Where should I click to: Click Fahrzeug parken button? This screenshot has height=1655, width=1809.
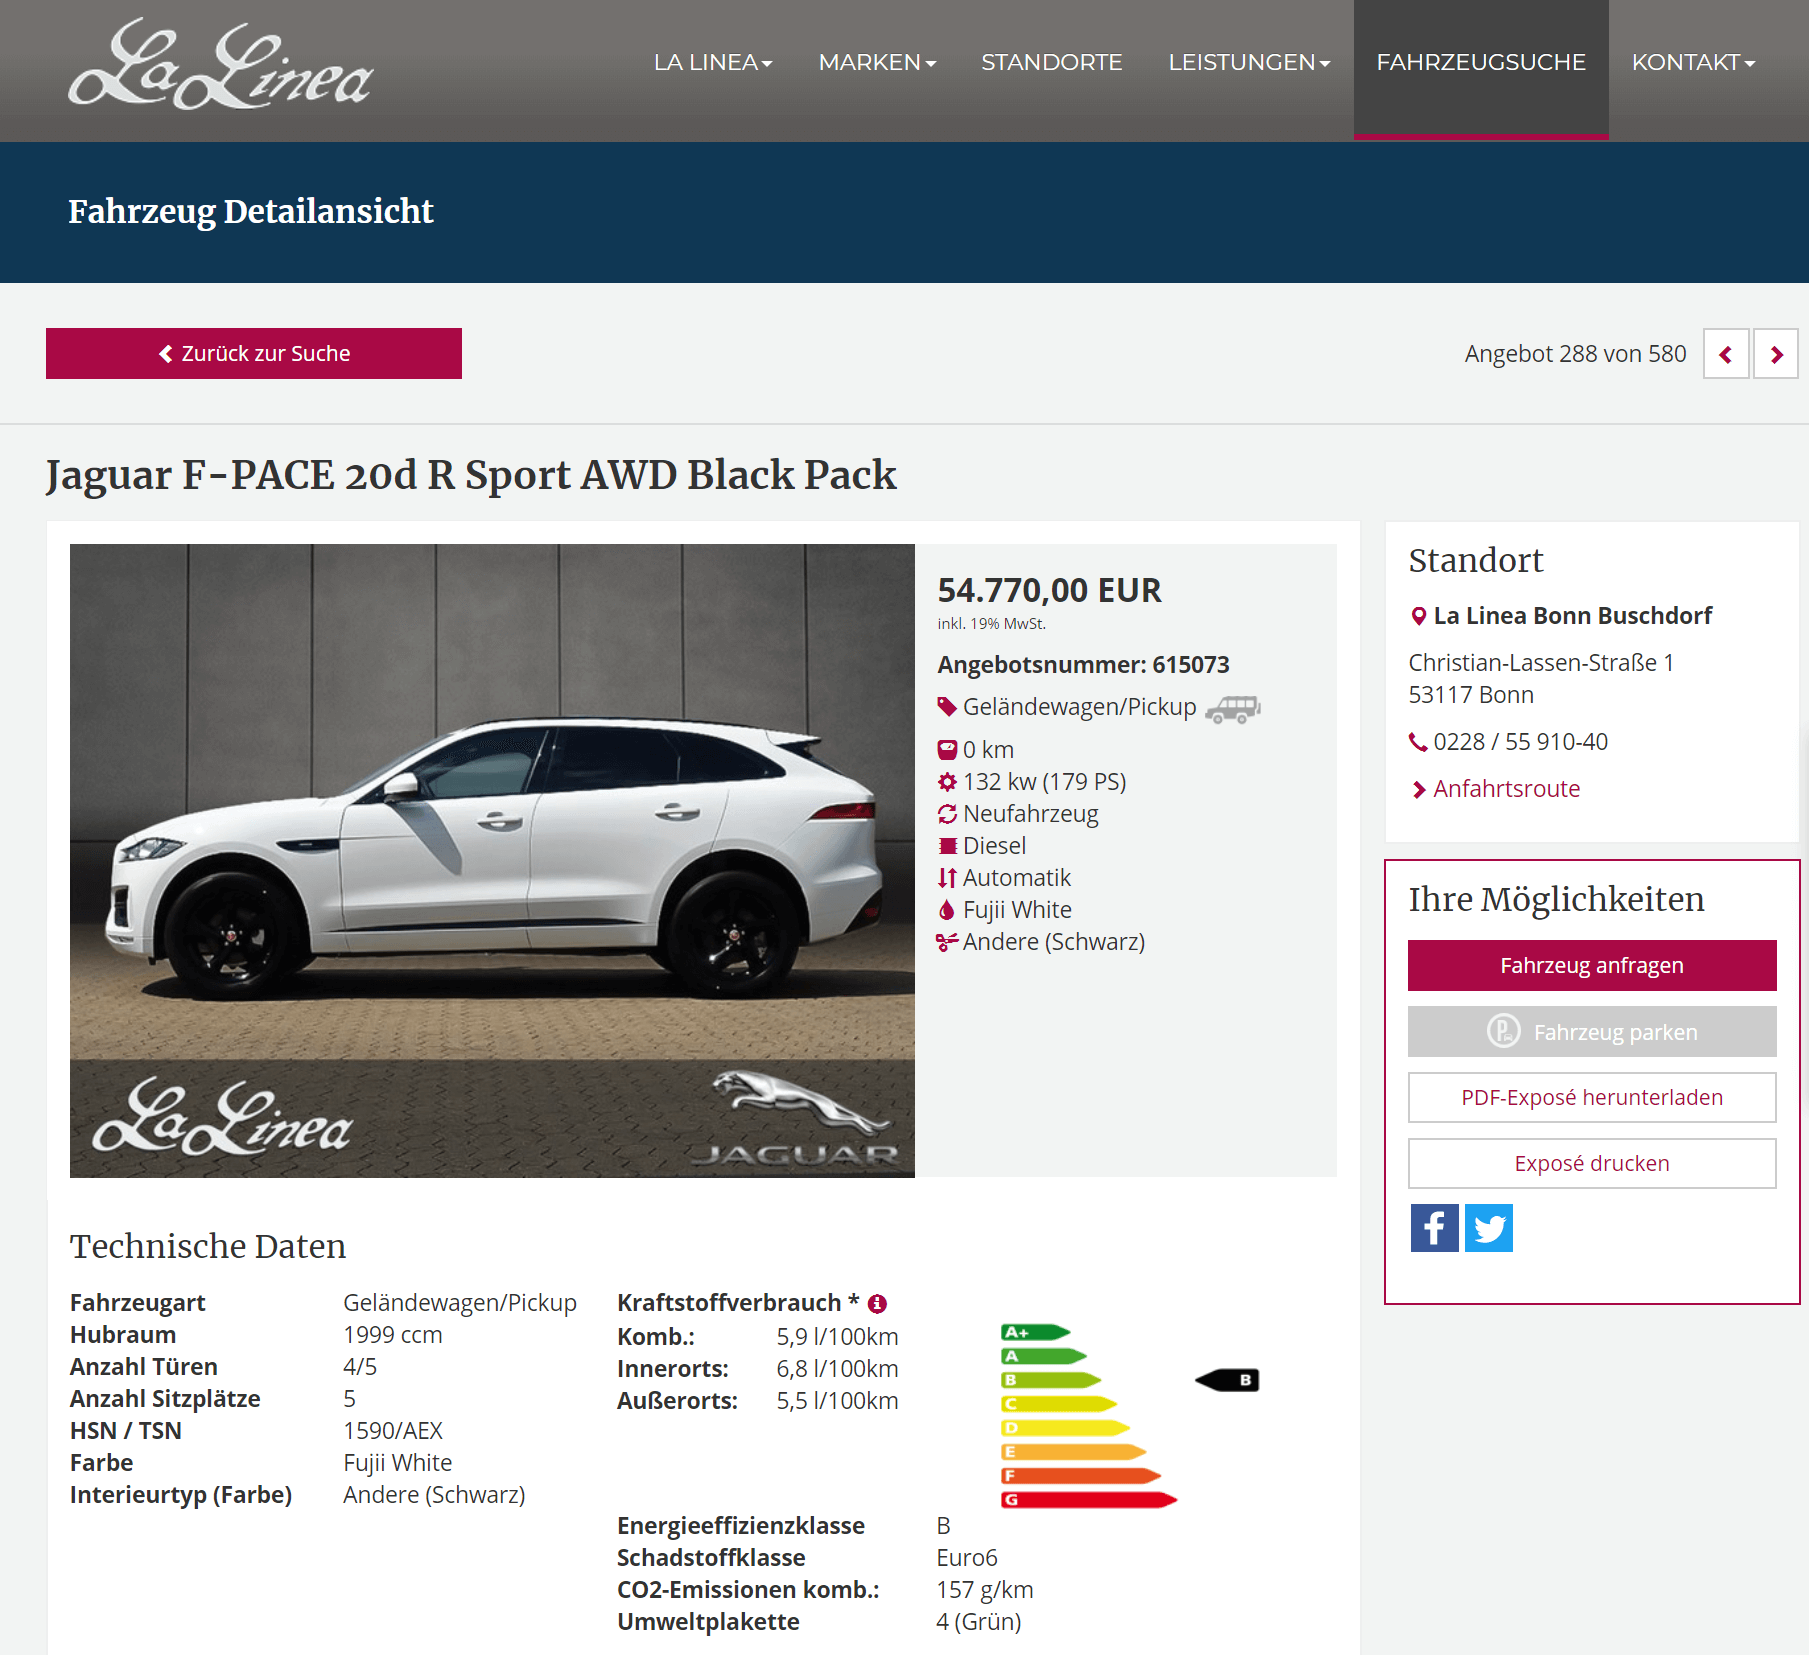1592,1031
